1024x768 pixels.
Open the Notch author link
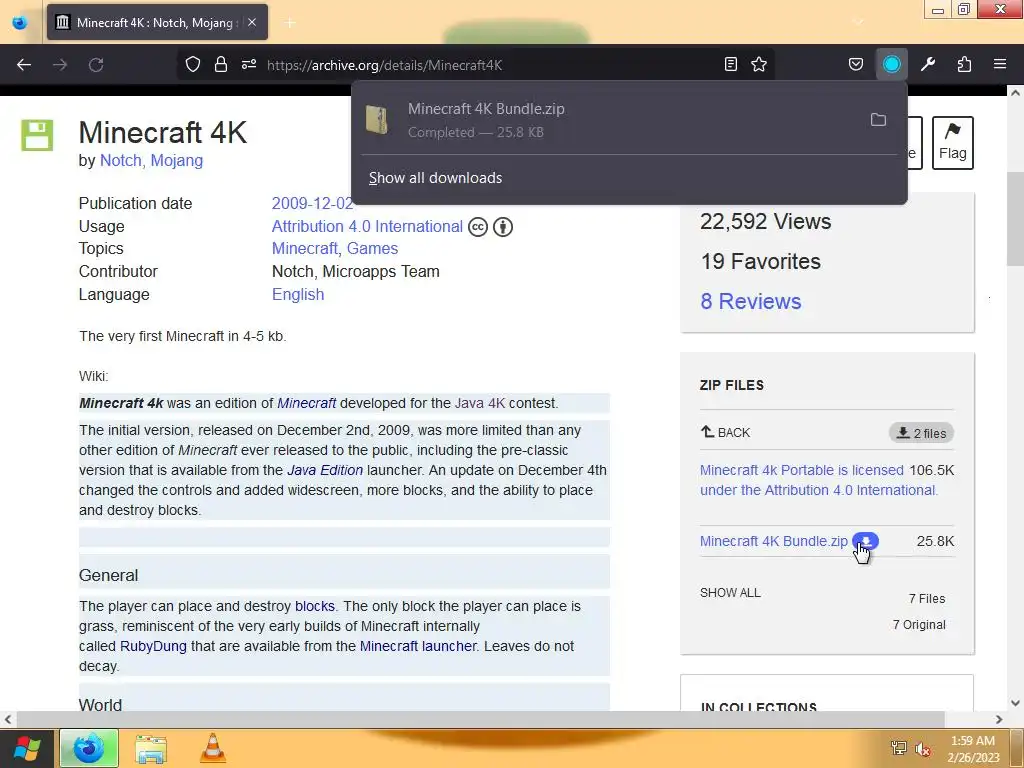point(120,161)
